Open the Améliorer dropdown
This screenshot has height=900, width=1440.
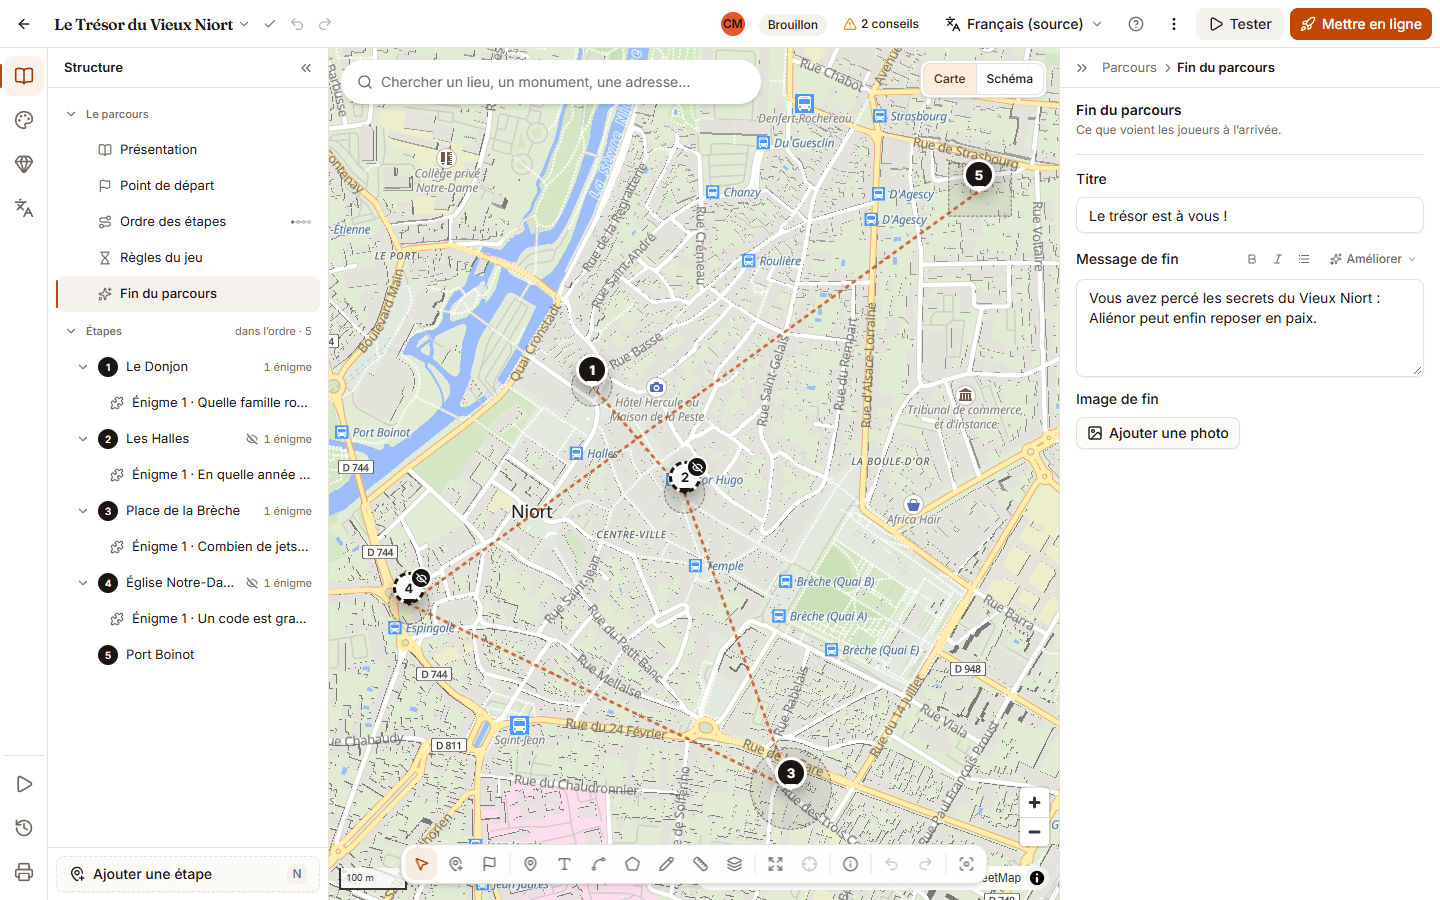(1373, 259)
